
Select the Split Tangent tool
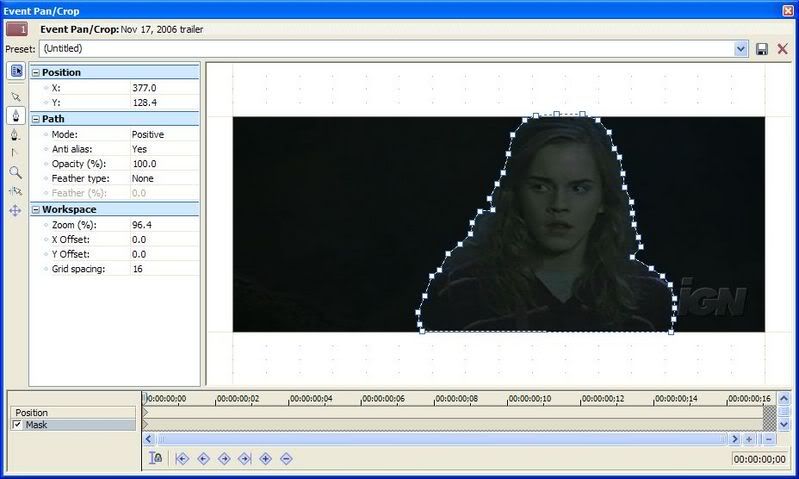click(x=15, y=153)
